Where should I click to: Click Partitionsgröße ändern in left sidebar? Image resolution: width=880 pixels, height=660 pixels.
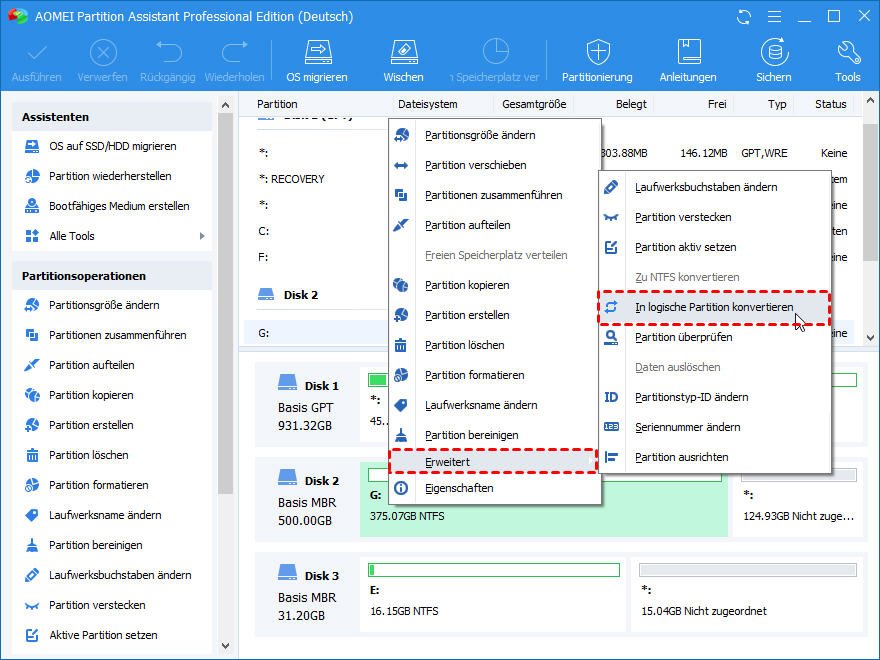[104, 305]
